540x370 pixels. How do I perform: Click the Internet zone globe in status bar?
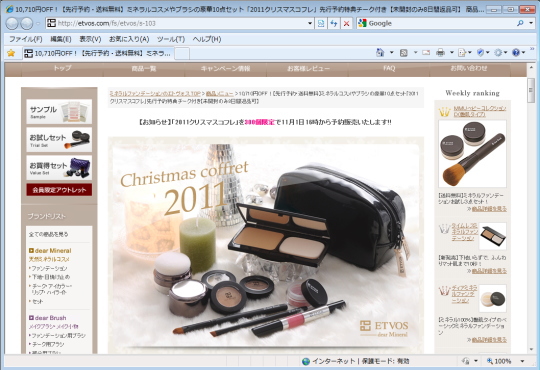pos(306,361)
